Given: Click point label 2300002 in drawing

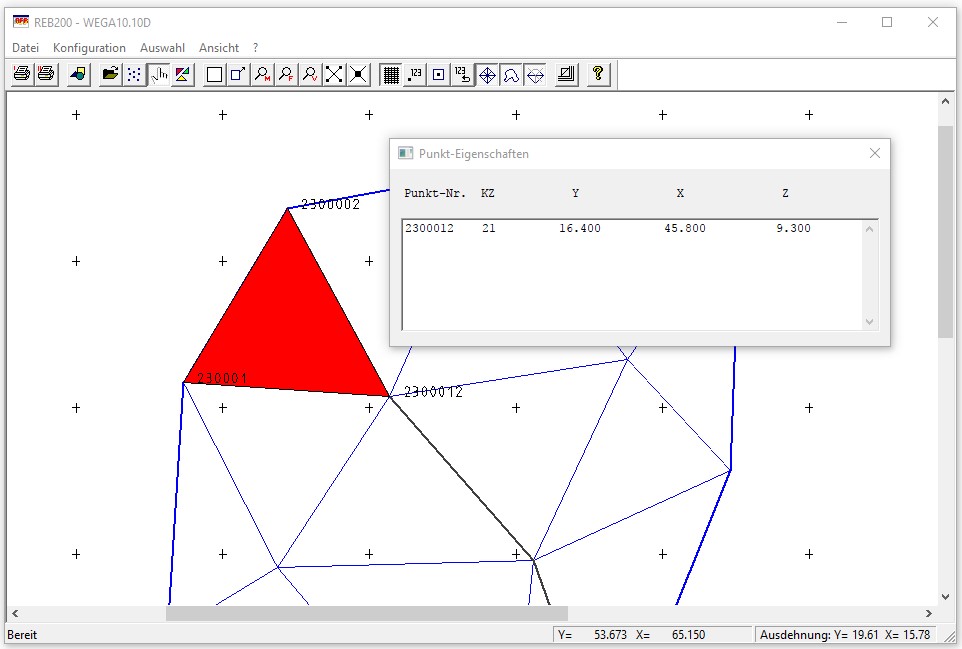Looking at the screenshot, I should click(331, 204).
